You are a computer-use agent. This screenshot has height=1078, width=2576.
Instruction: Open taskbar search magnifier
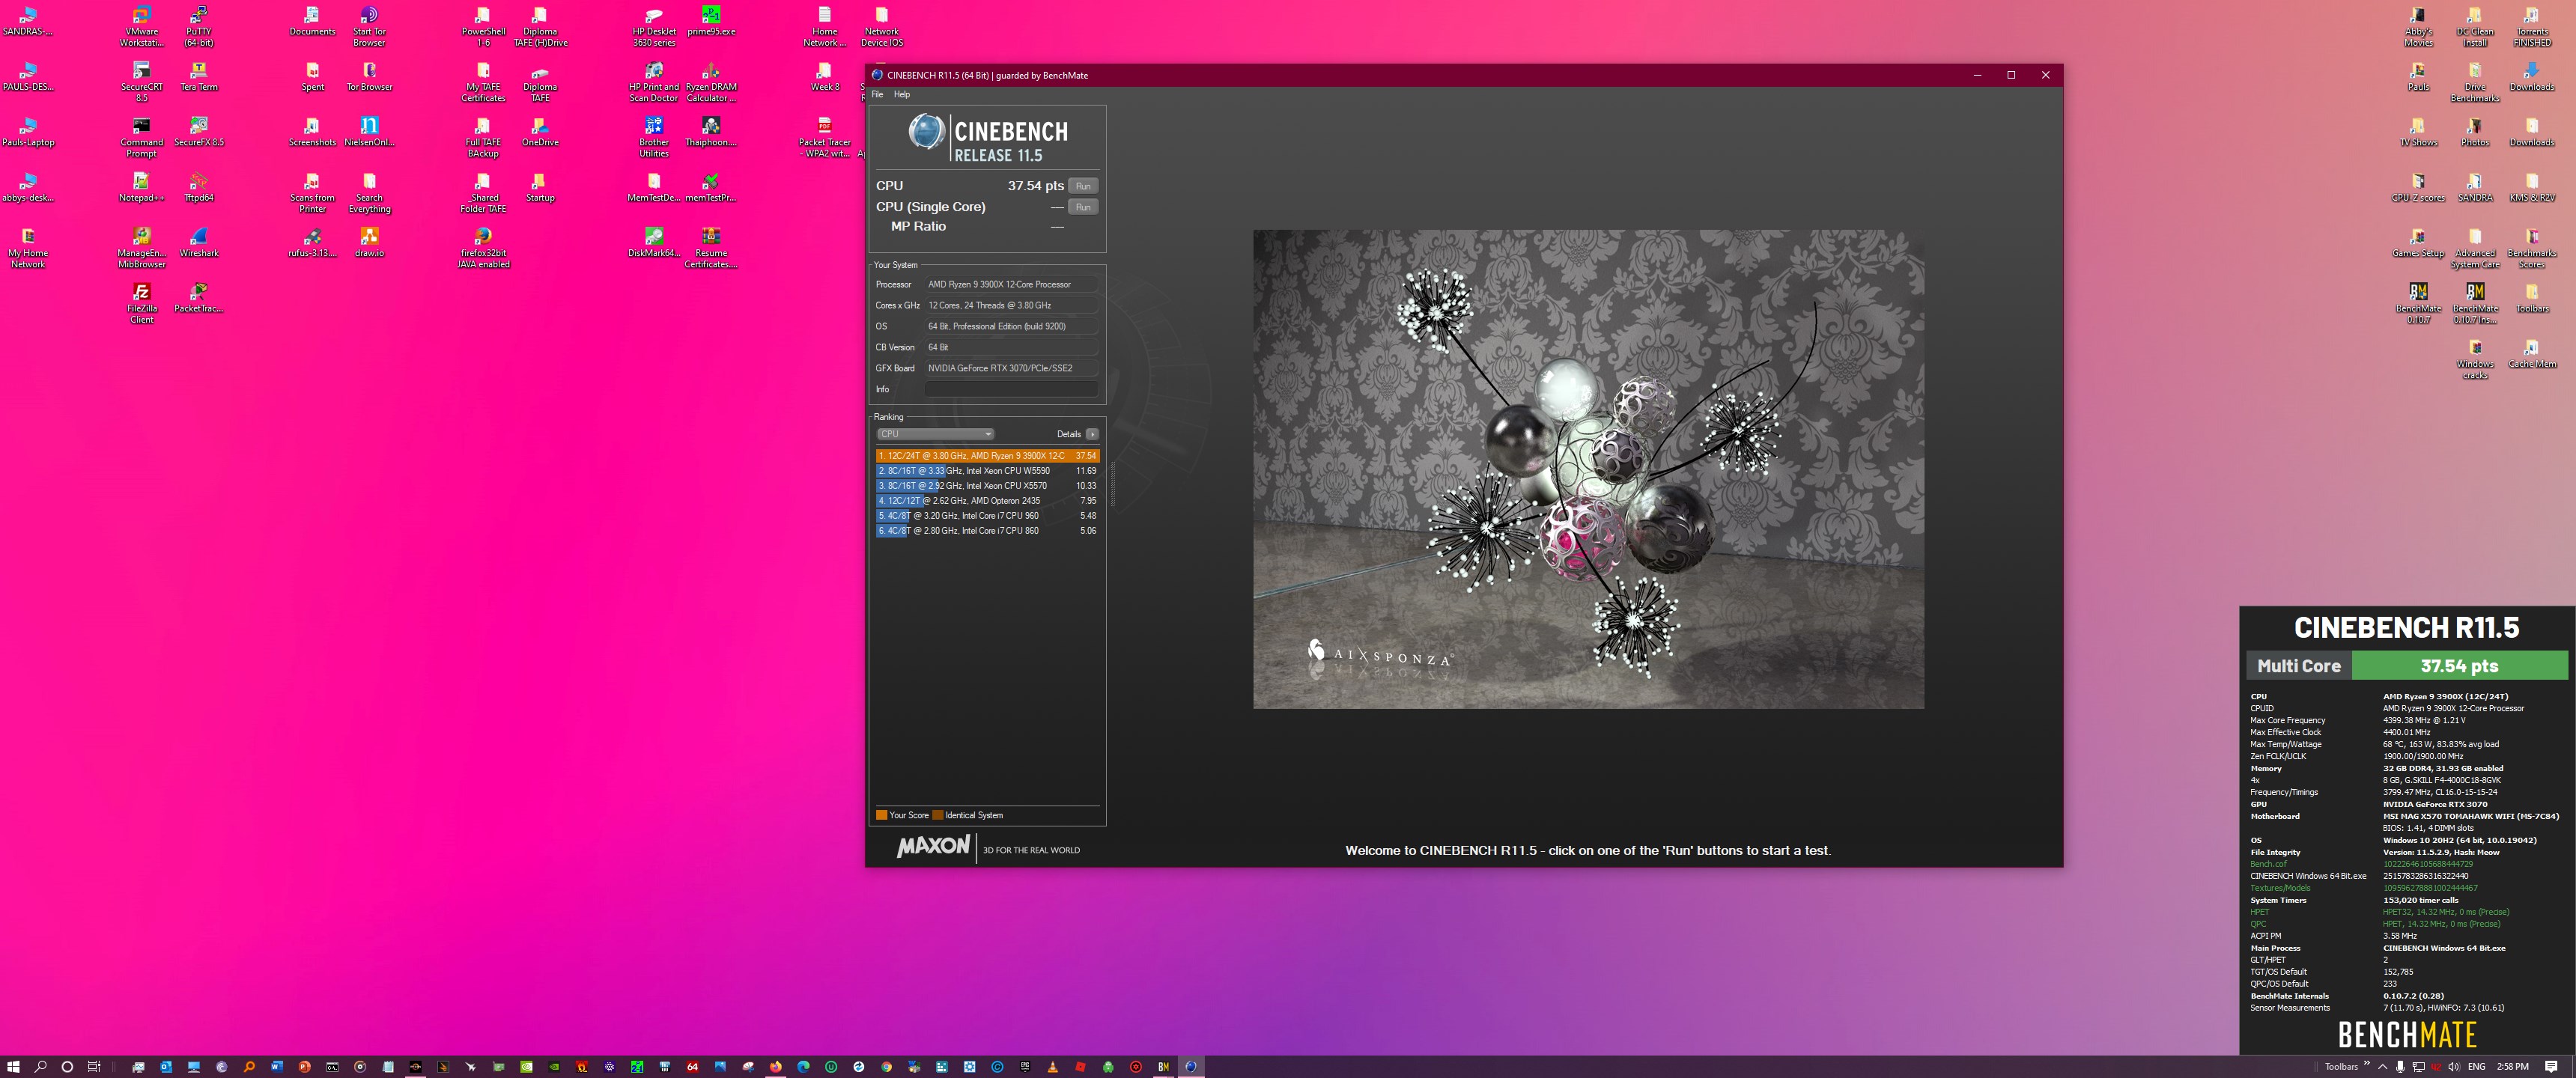(41, 1067)
